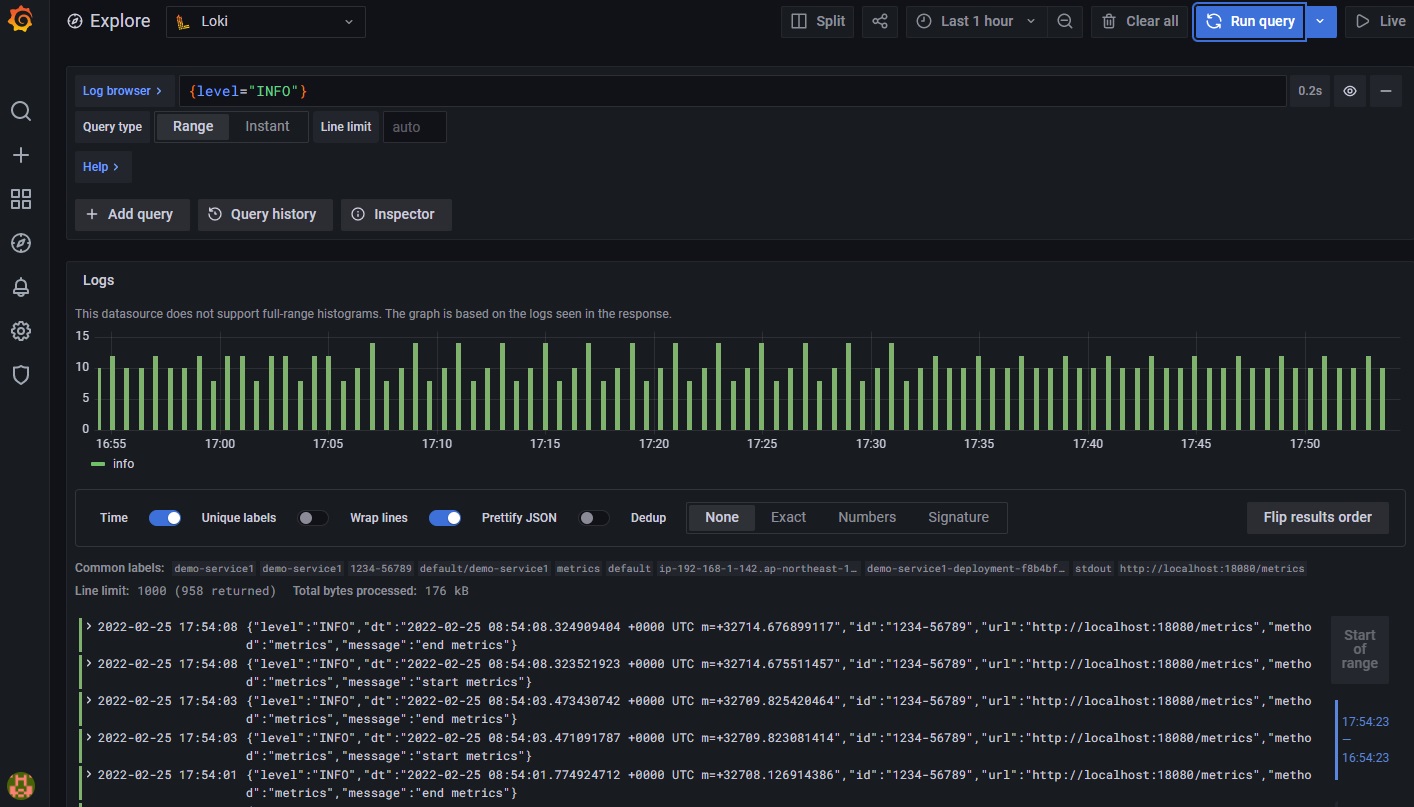Viewport: 1414px width, 807px height.
Task: Select Dedup Numbers option
Action: tap(867, 518)
